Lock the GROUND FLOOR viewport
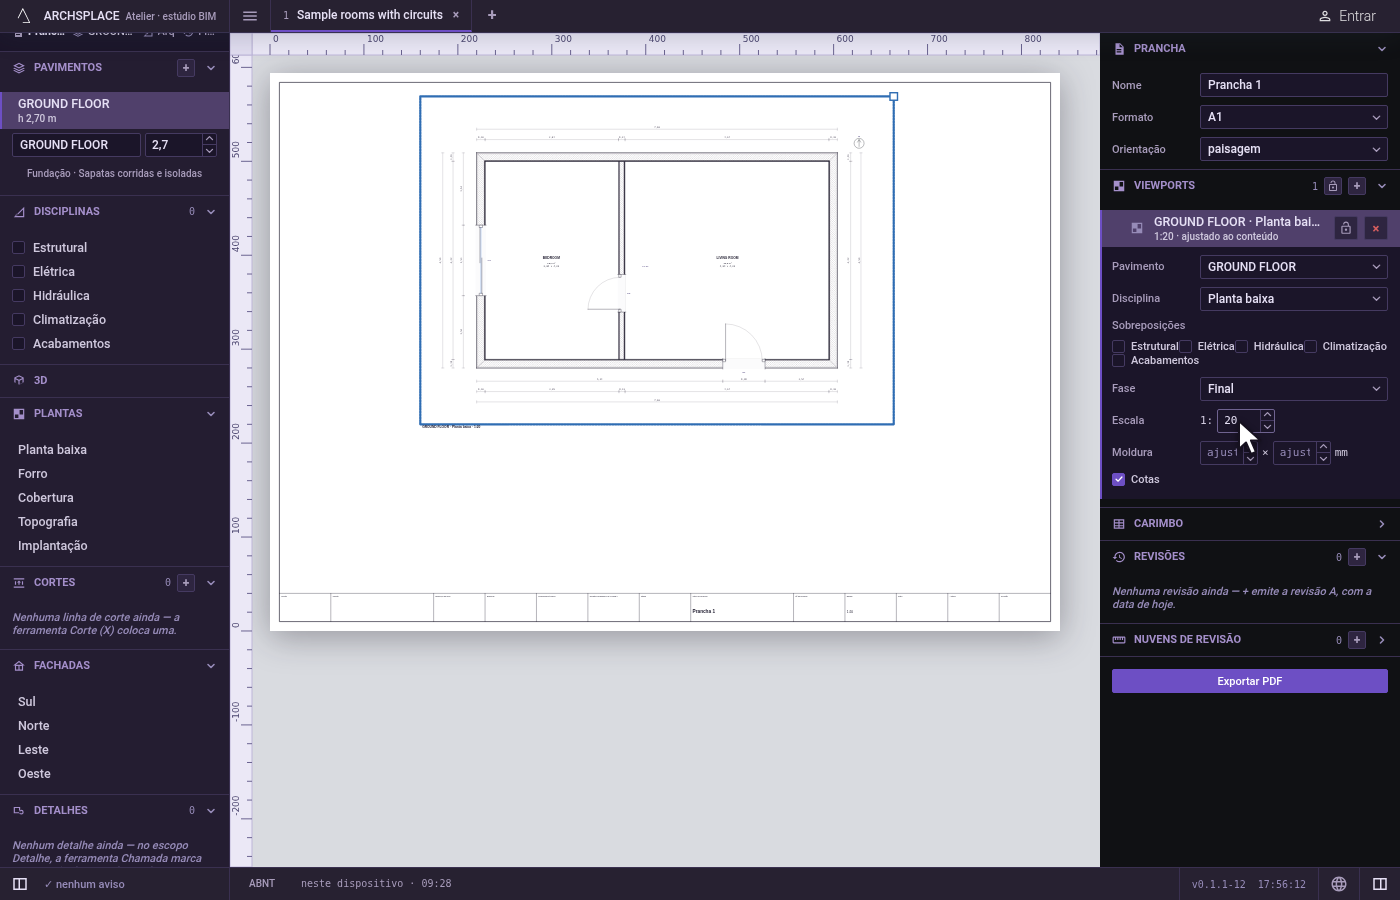 [1346, 228]
